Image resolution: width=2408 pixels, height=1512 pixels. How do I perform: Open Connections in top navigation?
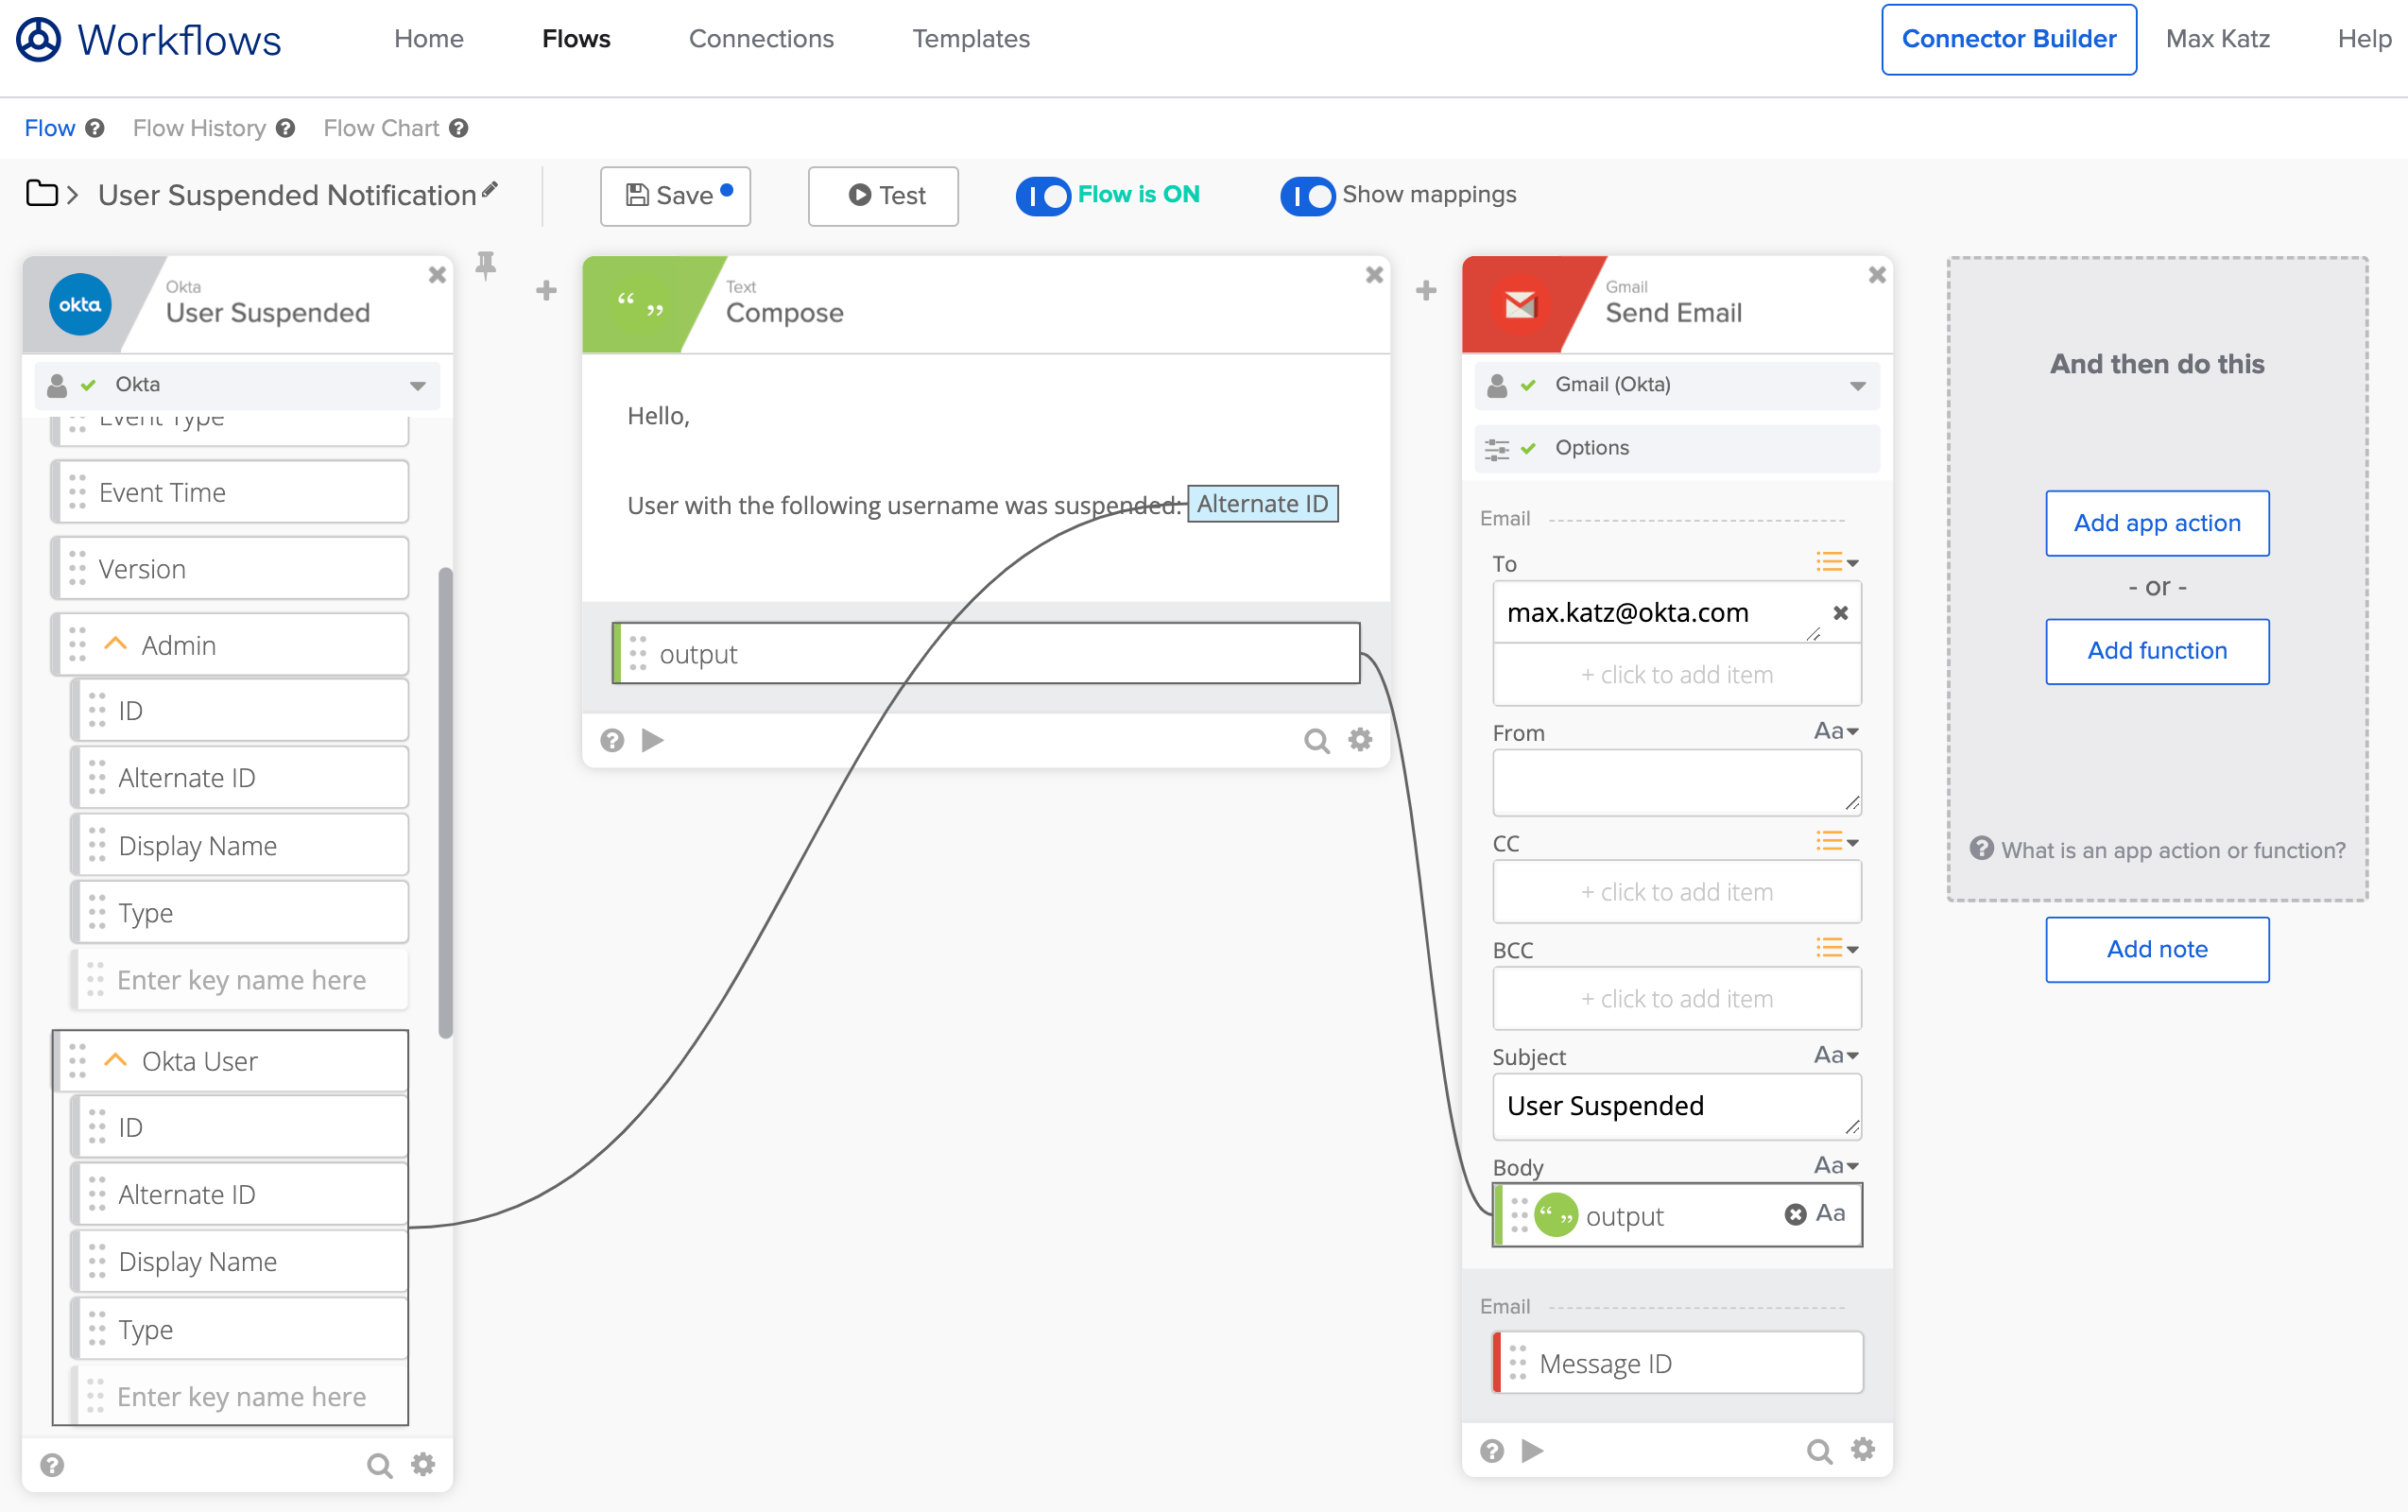point(761,38)
